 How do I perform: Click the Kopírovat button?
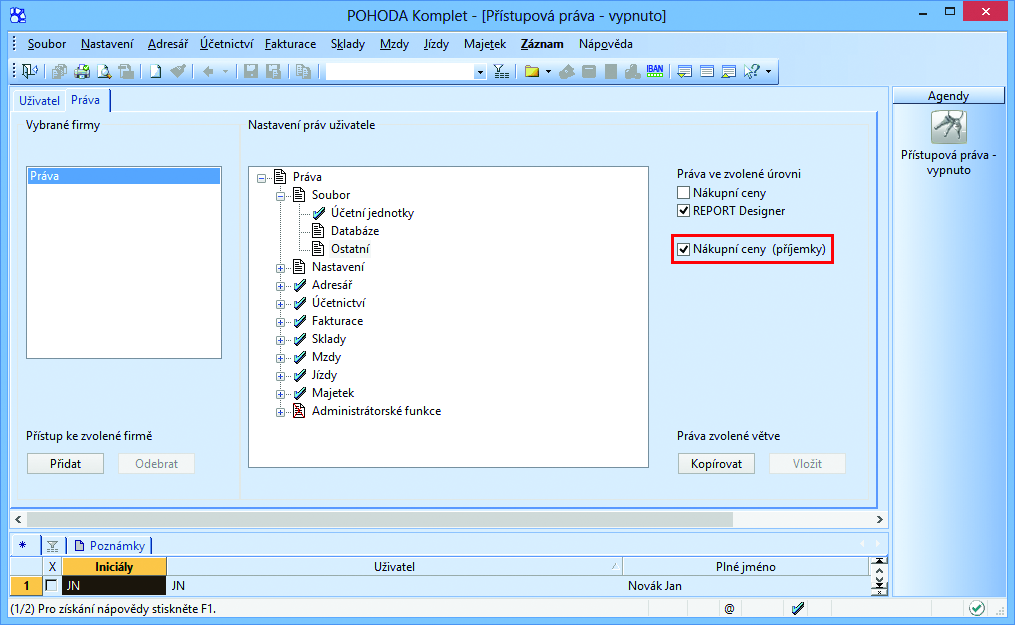coord(716,464)
